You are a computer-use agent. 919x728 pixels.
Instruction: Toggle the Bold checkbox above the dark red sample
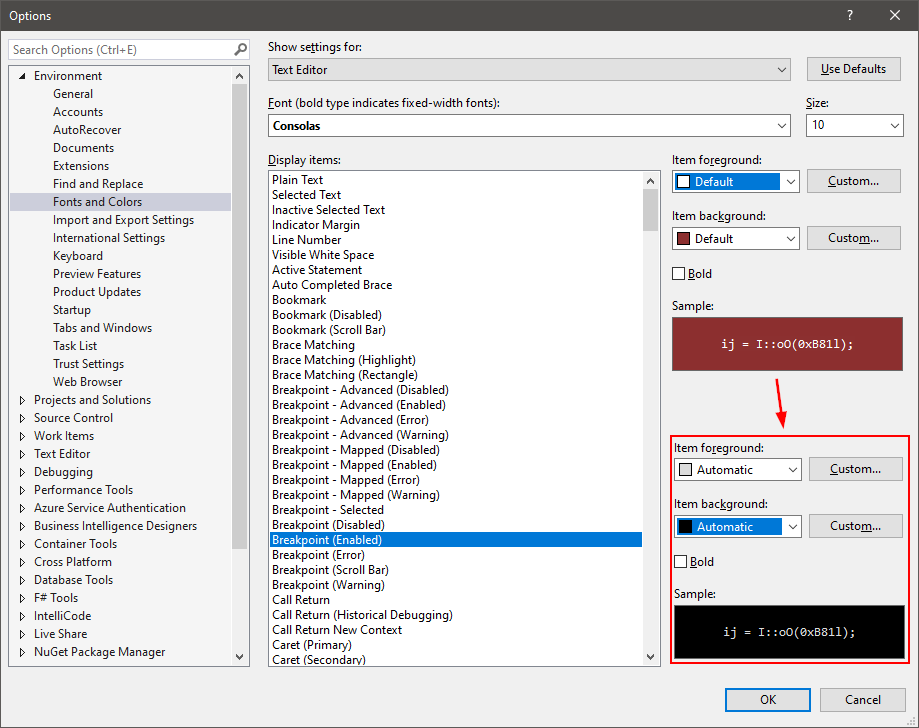[679, 274]
